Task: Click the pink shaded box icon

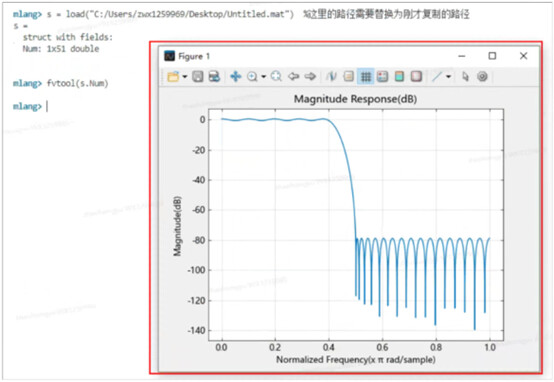Action: [416, 76]
